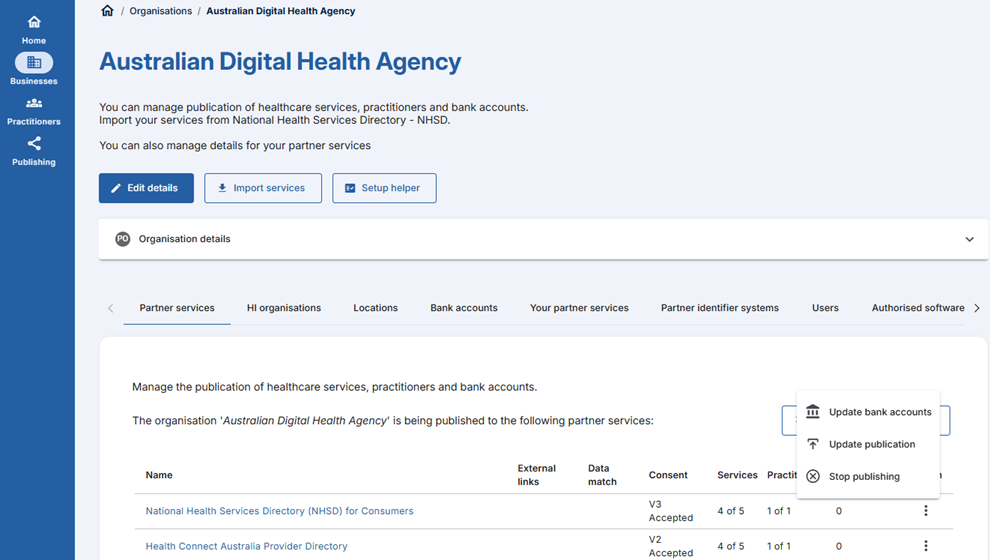990x560 pixels.
Task: Click the Home icon in sidebar
Action: [34, 23]
